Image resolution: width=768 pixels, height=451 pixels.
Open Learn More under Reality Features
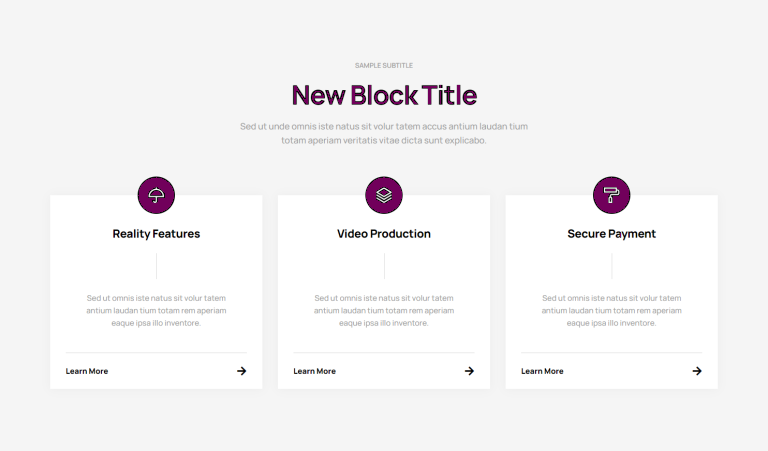(87, 371)
